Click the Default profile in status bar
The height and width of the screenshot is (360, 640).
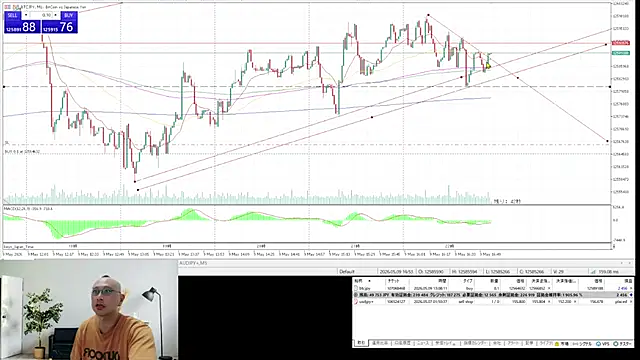coord(347,271)
